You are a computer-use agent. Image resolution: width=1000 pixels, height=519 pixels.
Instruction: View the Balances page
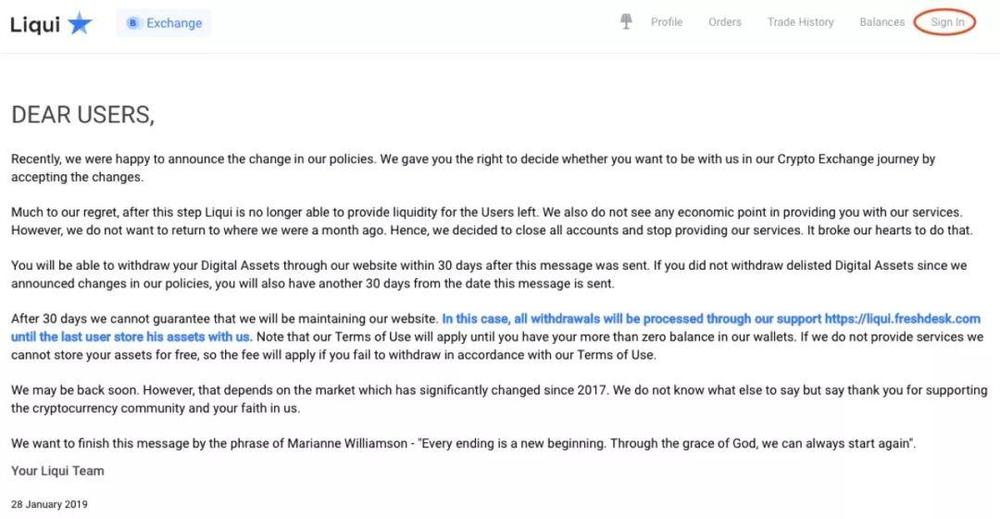point(882,22)
